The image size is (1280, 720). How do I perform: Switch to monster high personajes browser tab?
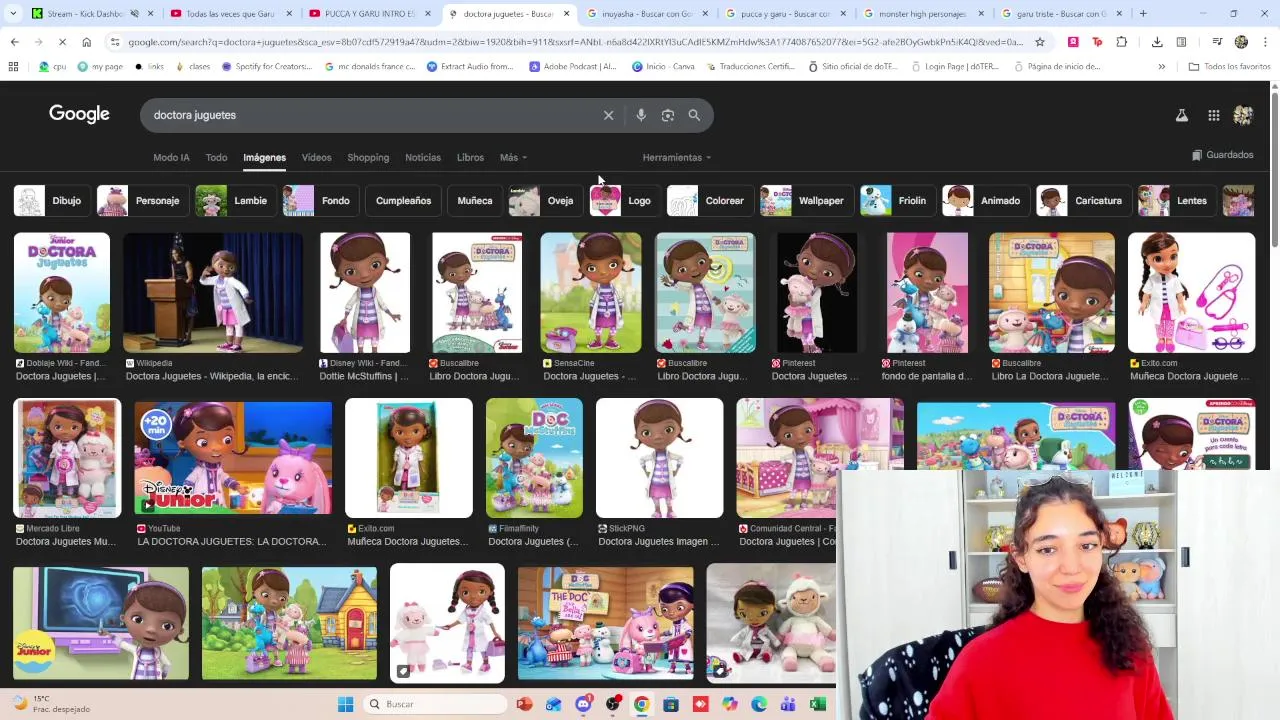click(x=923, y=14)
